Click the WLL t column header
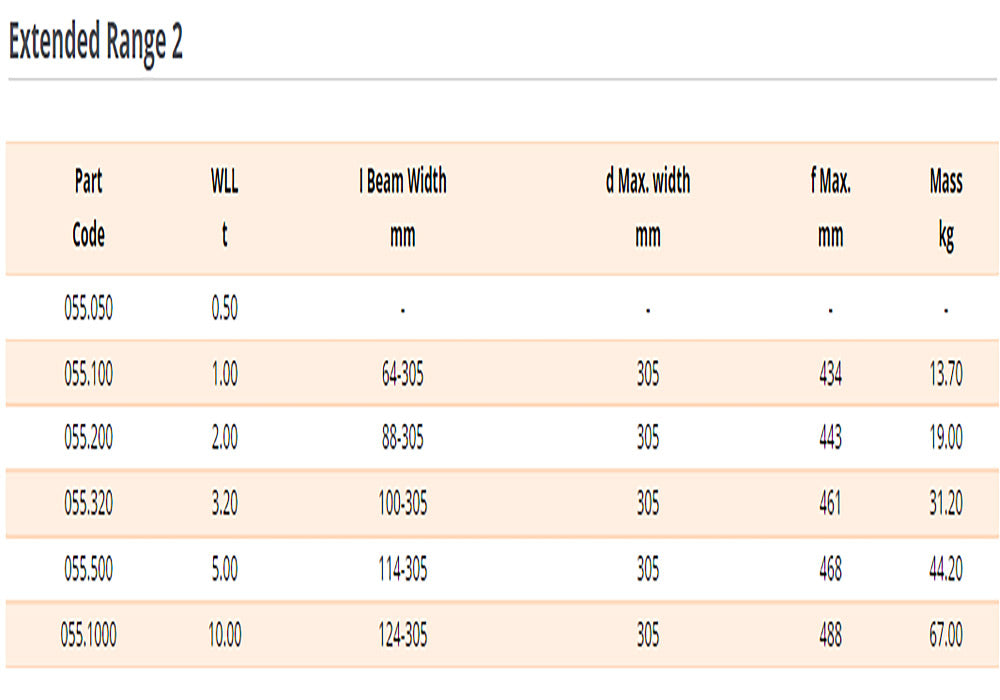This screenshot has height=700, width=1000. coord(224,208)
